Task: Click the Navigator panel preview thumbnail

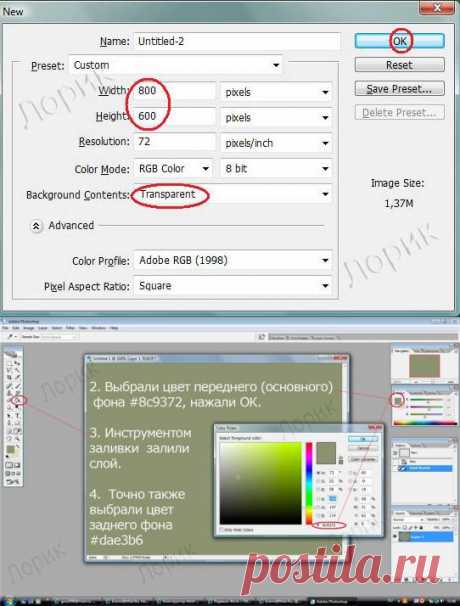Action: tap(424, 366)
